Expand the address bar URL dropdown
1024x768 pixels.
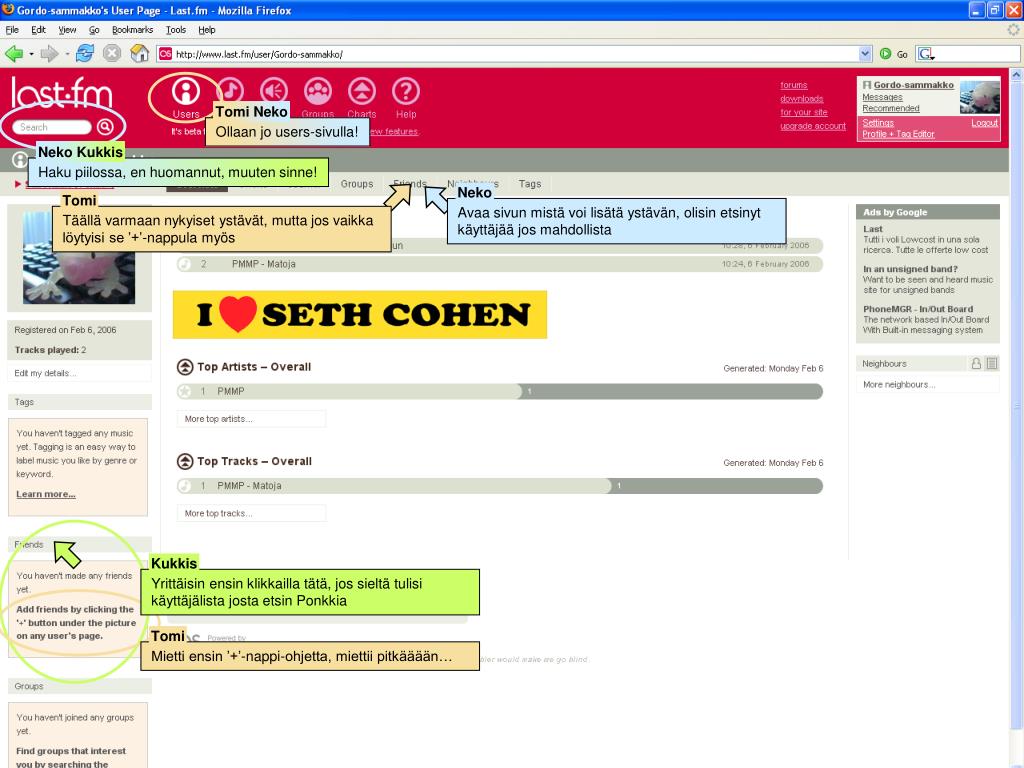(x=865, y=54)
